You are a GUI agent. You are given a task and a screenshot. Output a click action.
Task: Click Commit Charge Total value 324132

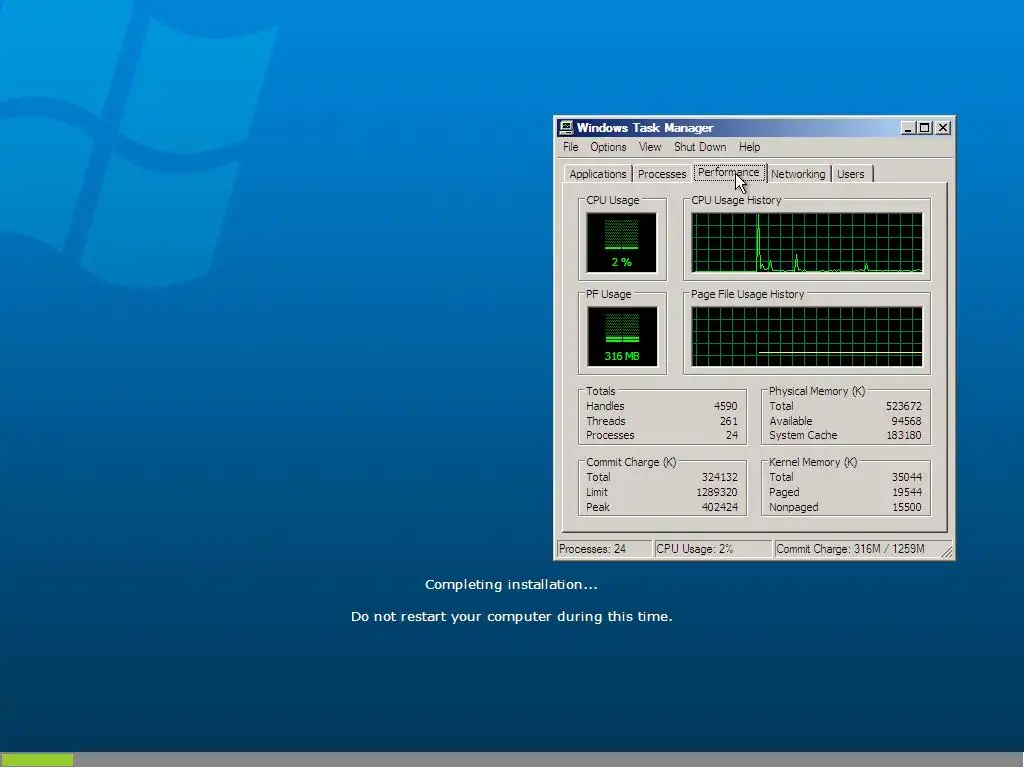pyautogui.click(x=720, y=477)
